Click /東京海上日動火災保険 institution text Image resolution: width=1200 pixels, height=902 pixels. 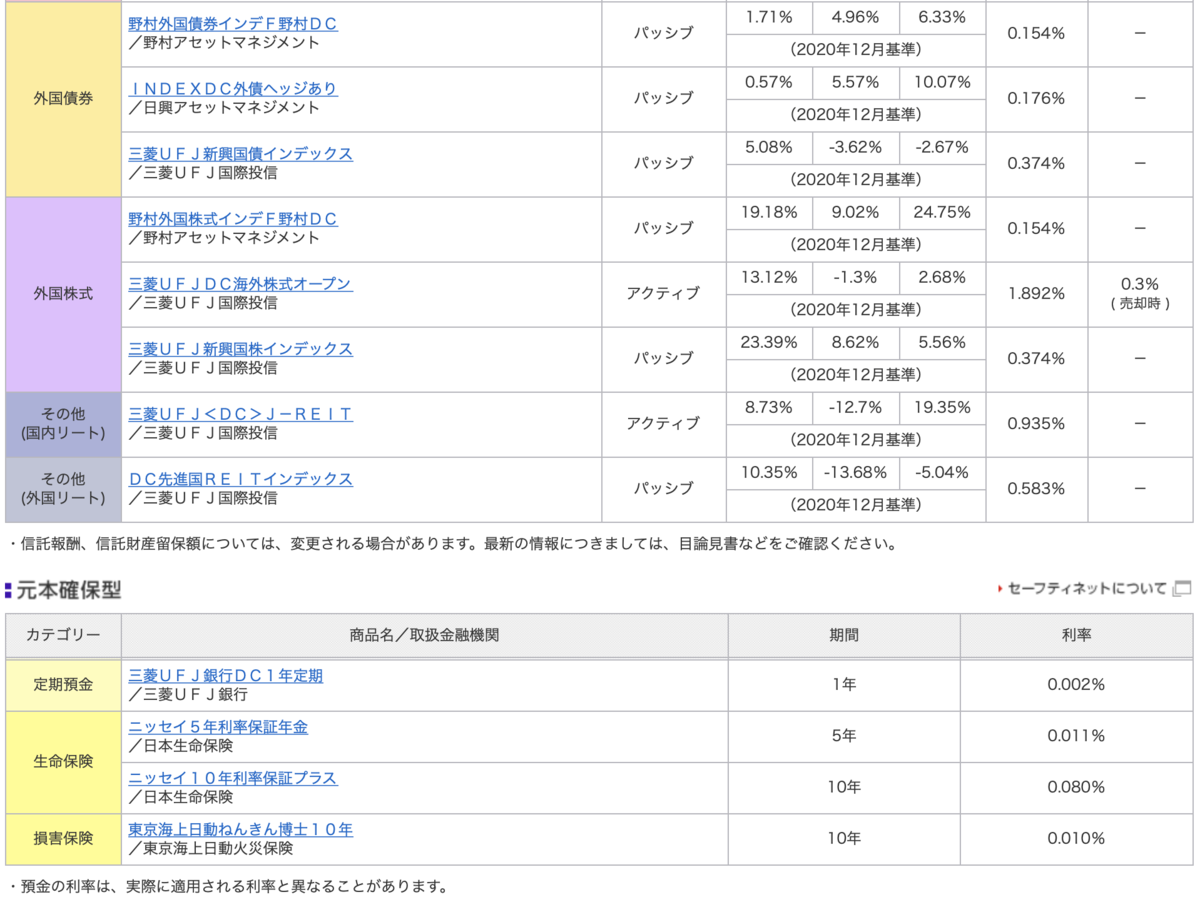pos(211,848)
